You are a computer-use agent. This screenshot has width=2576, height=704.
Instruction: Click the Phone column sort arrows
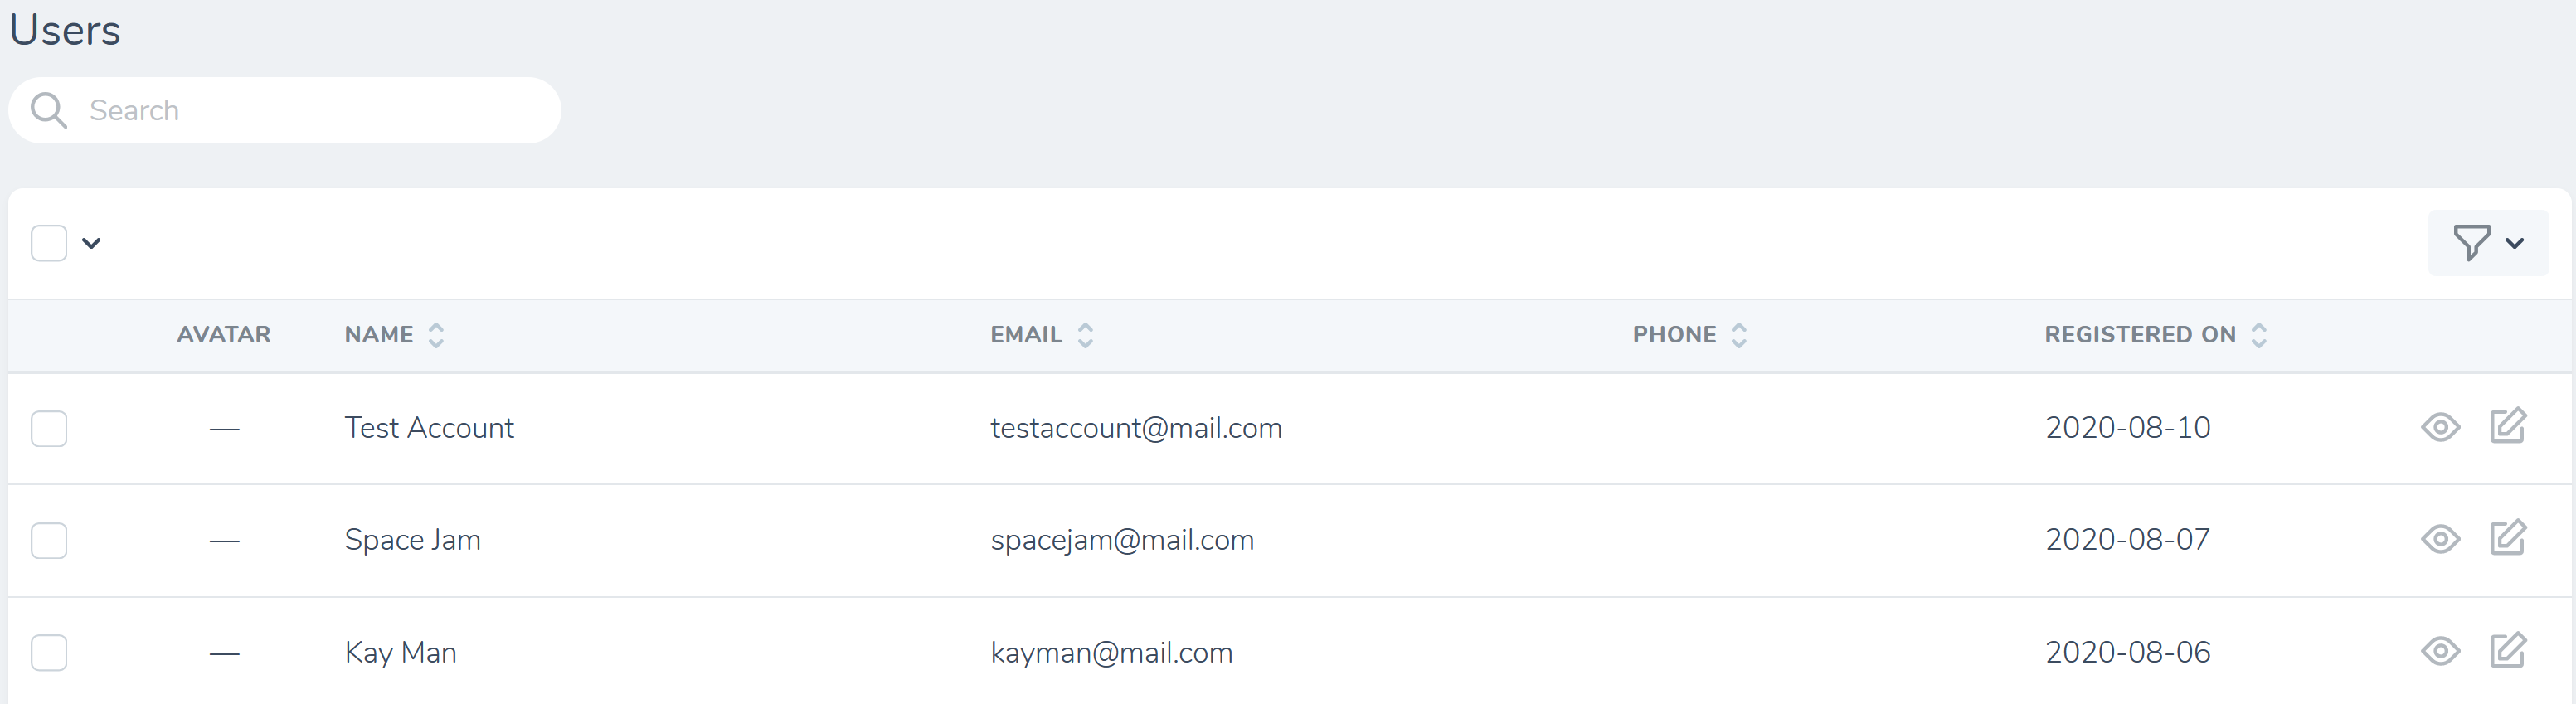click(x=1740, y=334)
